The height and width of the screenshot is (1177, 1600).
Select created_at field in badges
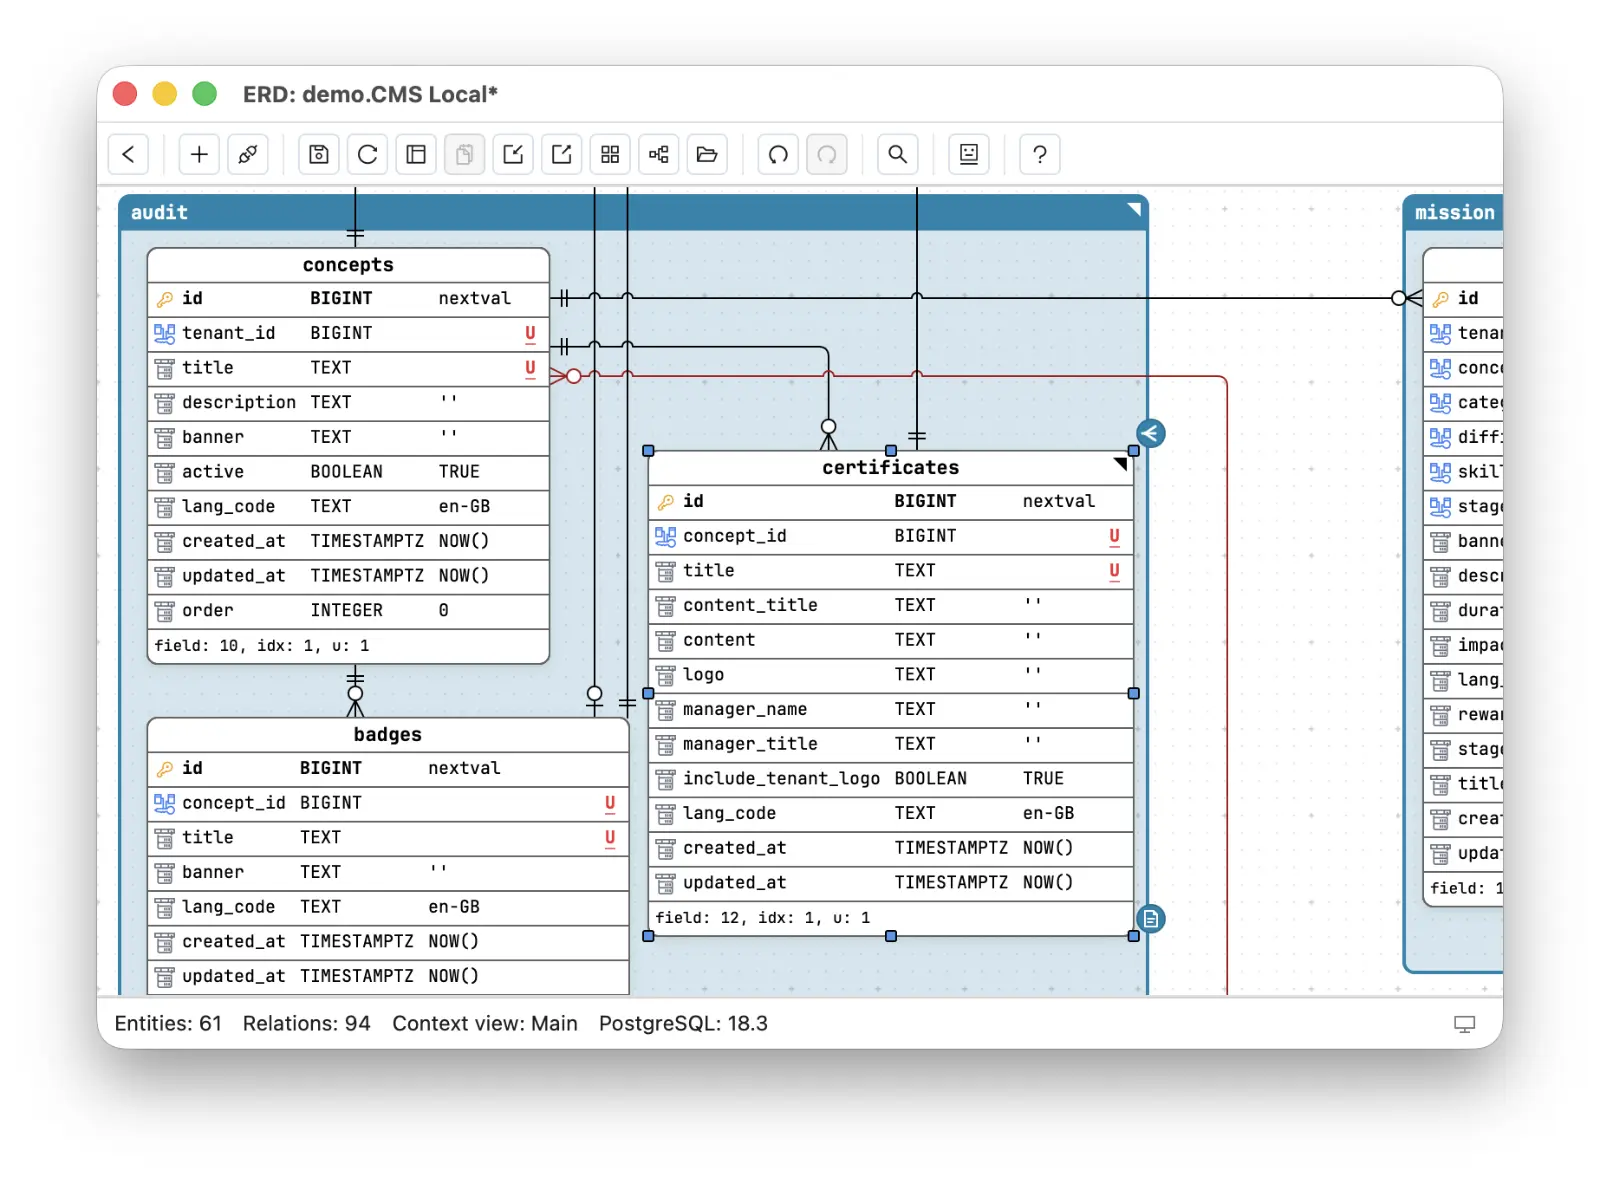[x=388, y=942]
